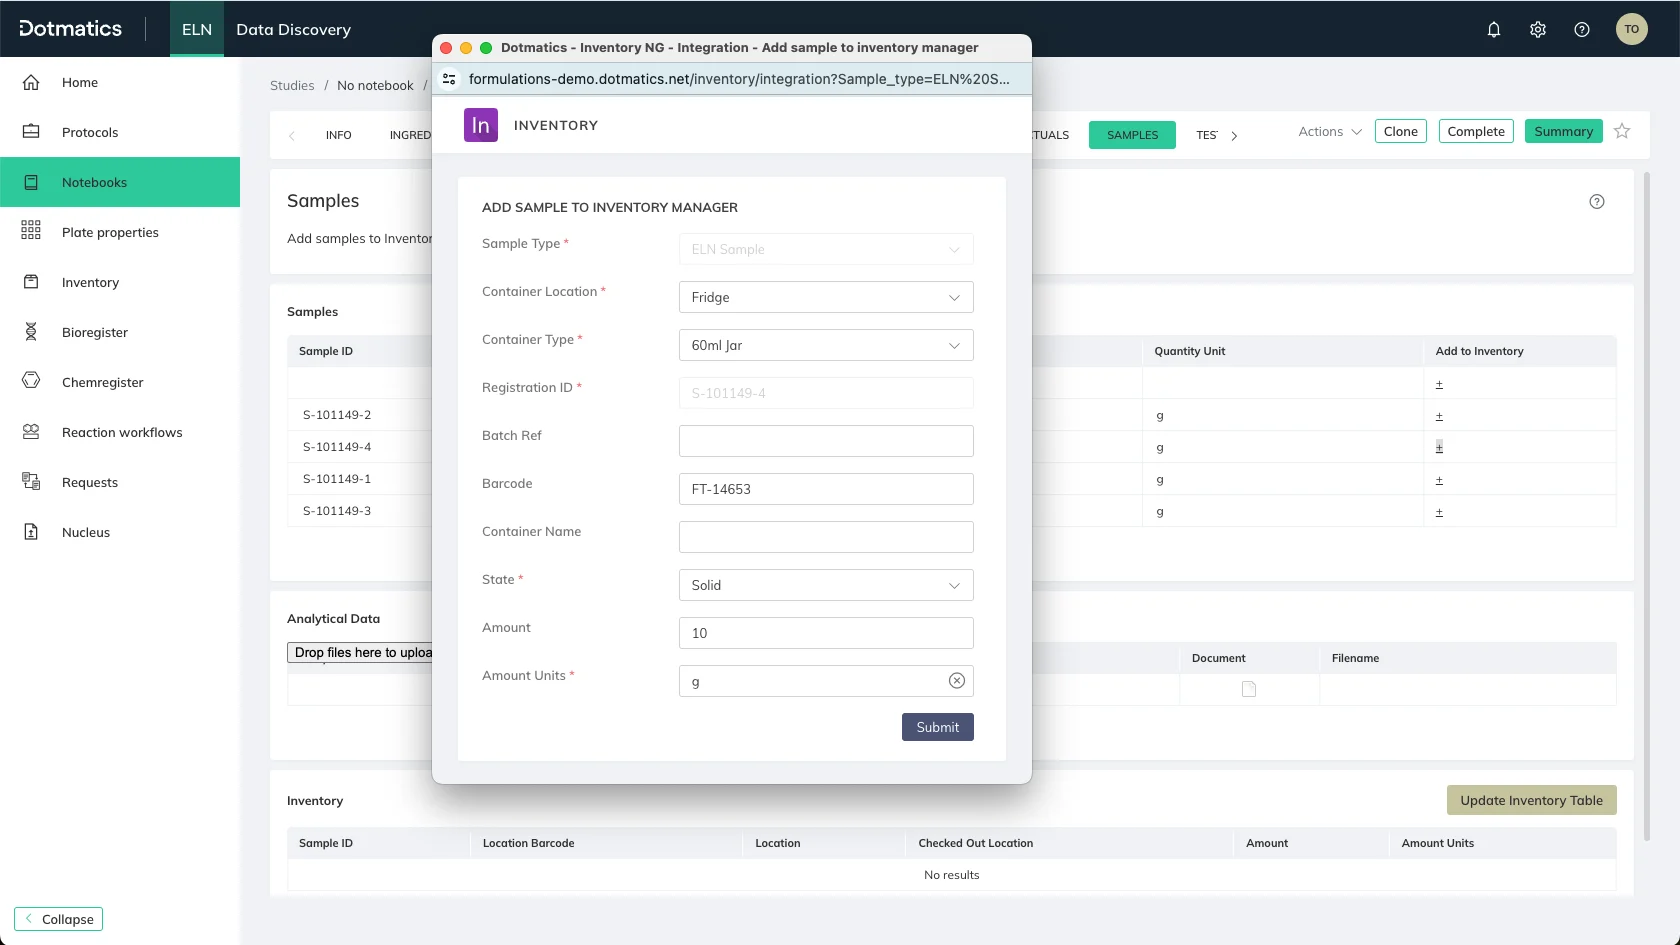
Task: Click the S-101149-4 sample ID cell
Action: point(337,447)
